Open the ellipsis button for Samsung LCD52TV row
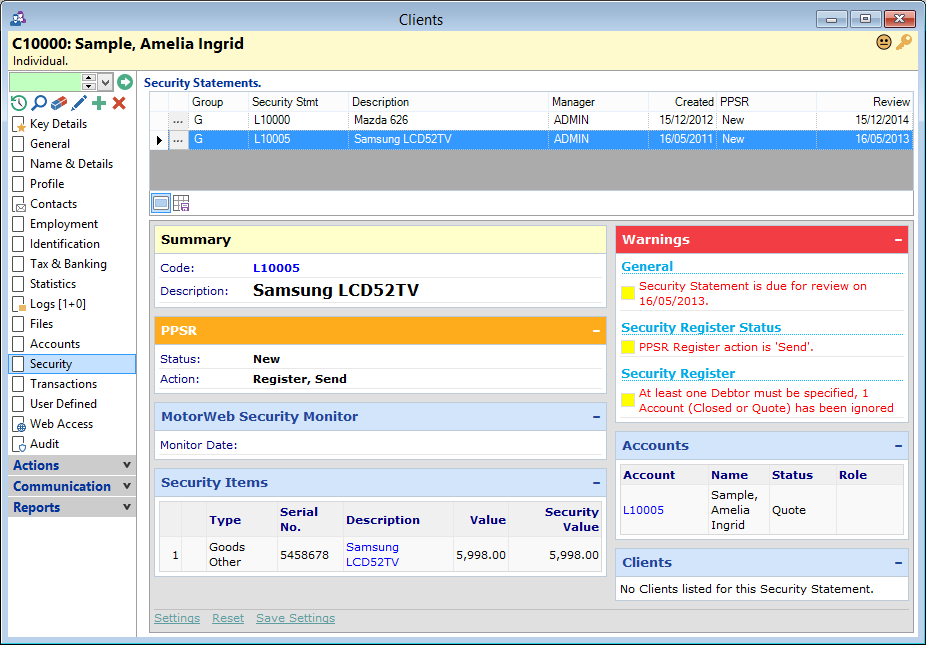 pyautogui.click(x=178, y=140)
